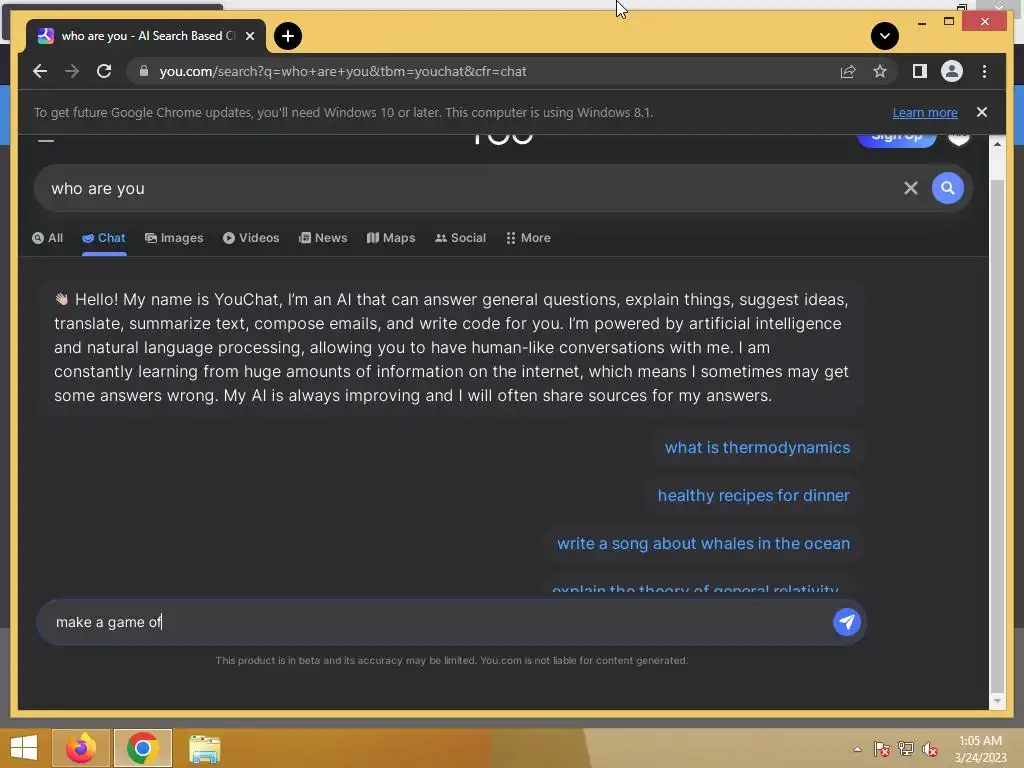Open the Learn more link
This screenshot has height=768, width=1024.
[x=925, y=112]
